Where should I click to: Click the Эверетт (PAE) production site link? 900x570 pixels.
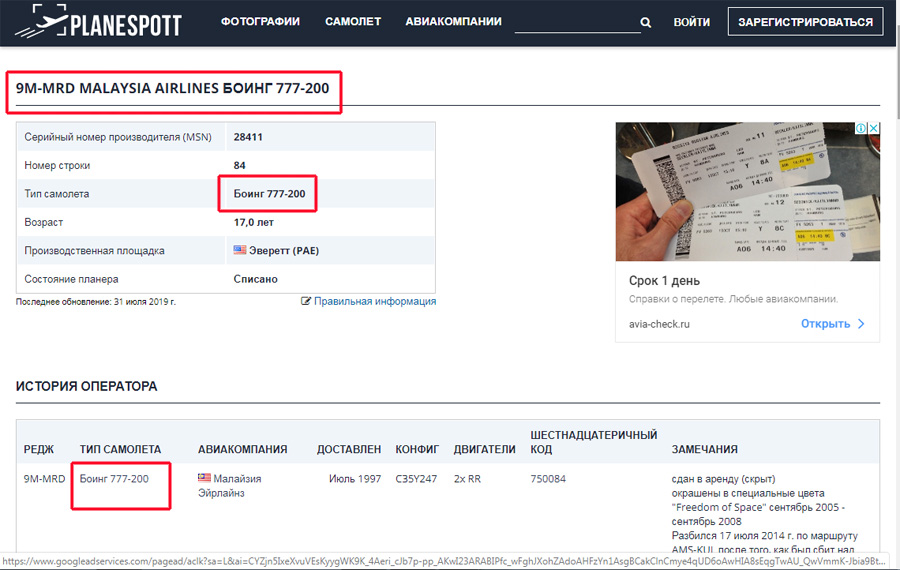[284, 250]
